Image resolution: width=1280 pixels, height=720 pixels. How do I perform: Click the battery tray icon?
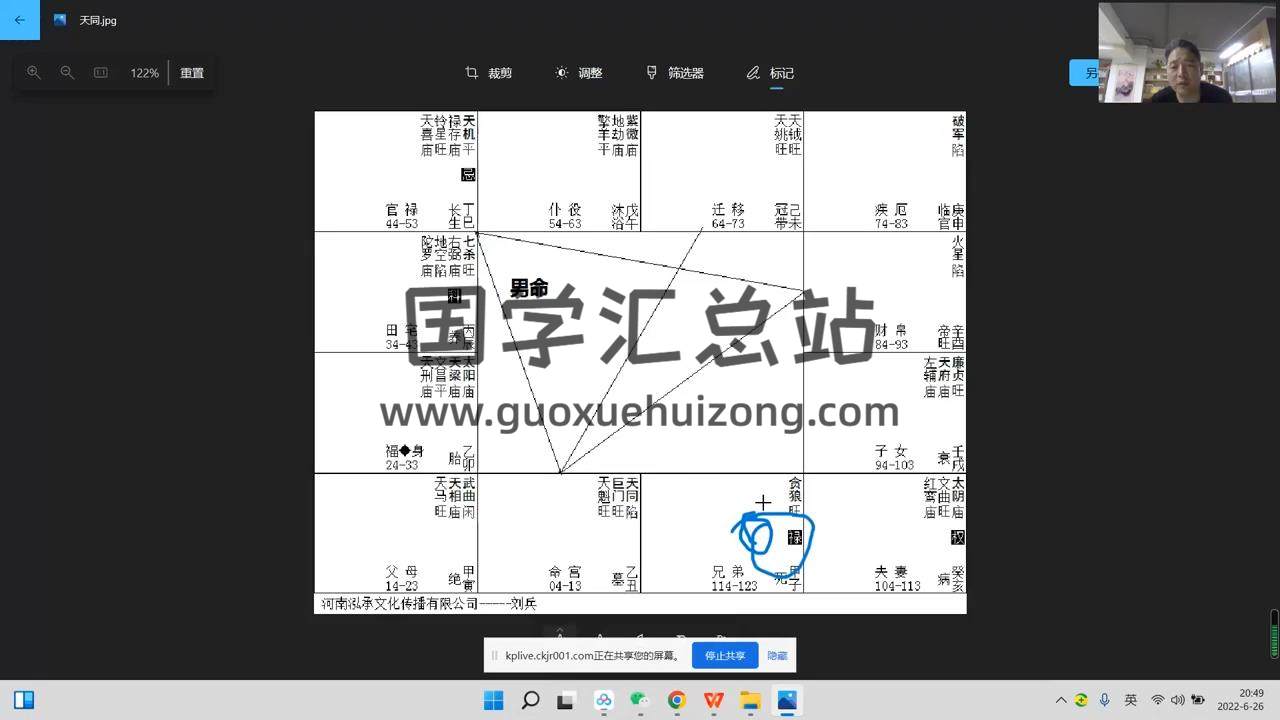1198,700
